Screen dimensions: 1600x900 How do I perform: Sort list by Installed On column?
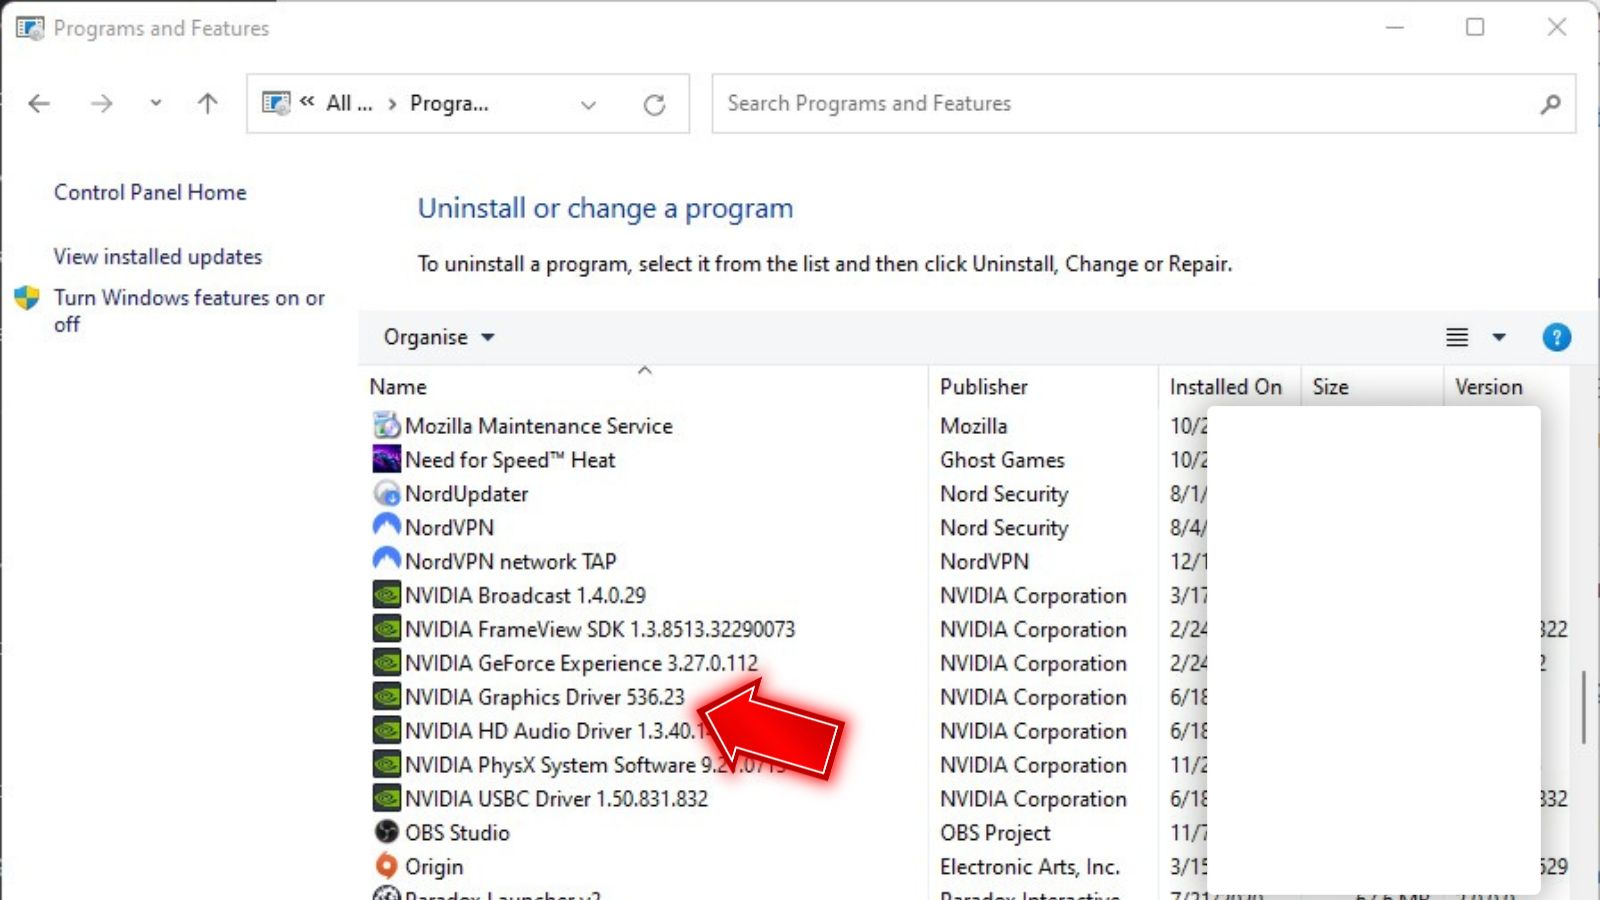[x=1225, y=387]
